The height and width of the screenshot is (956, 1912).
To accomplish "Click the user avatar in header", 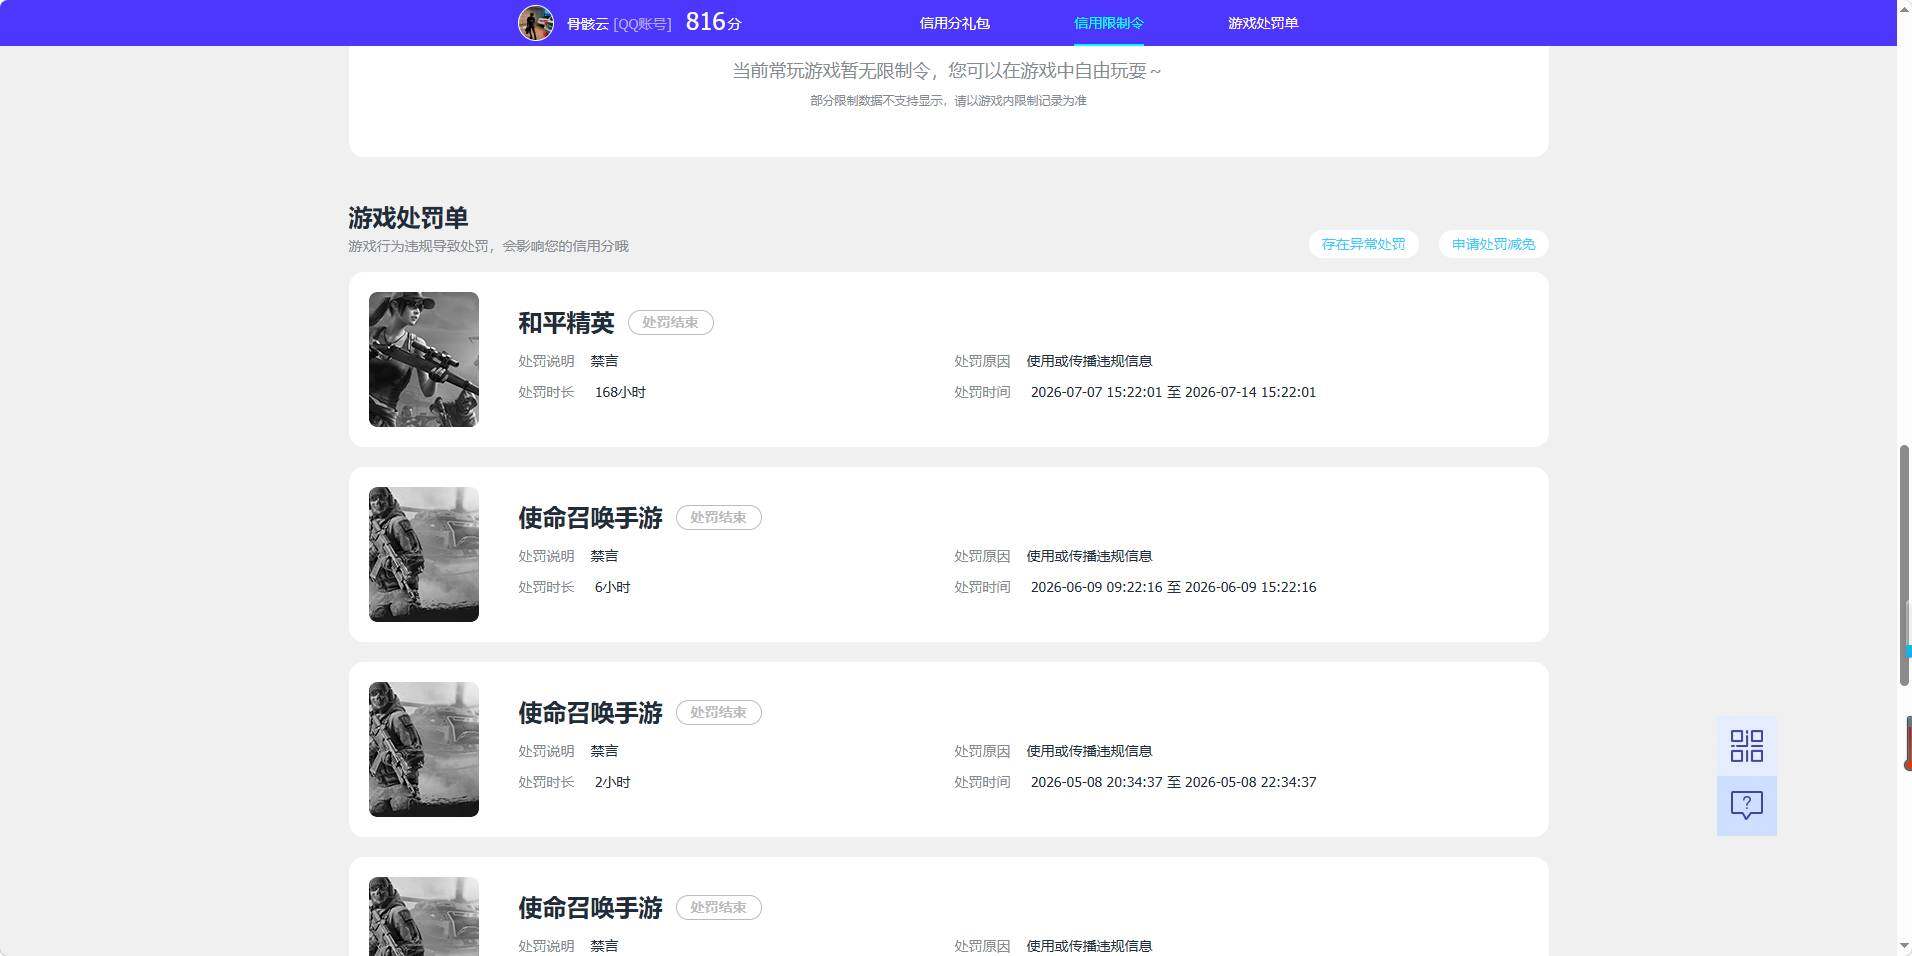I will coord(536,22).
